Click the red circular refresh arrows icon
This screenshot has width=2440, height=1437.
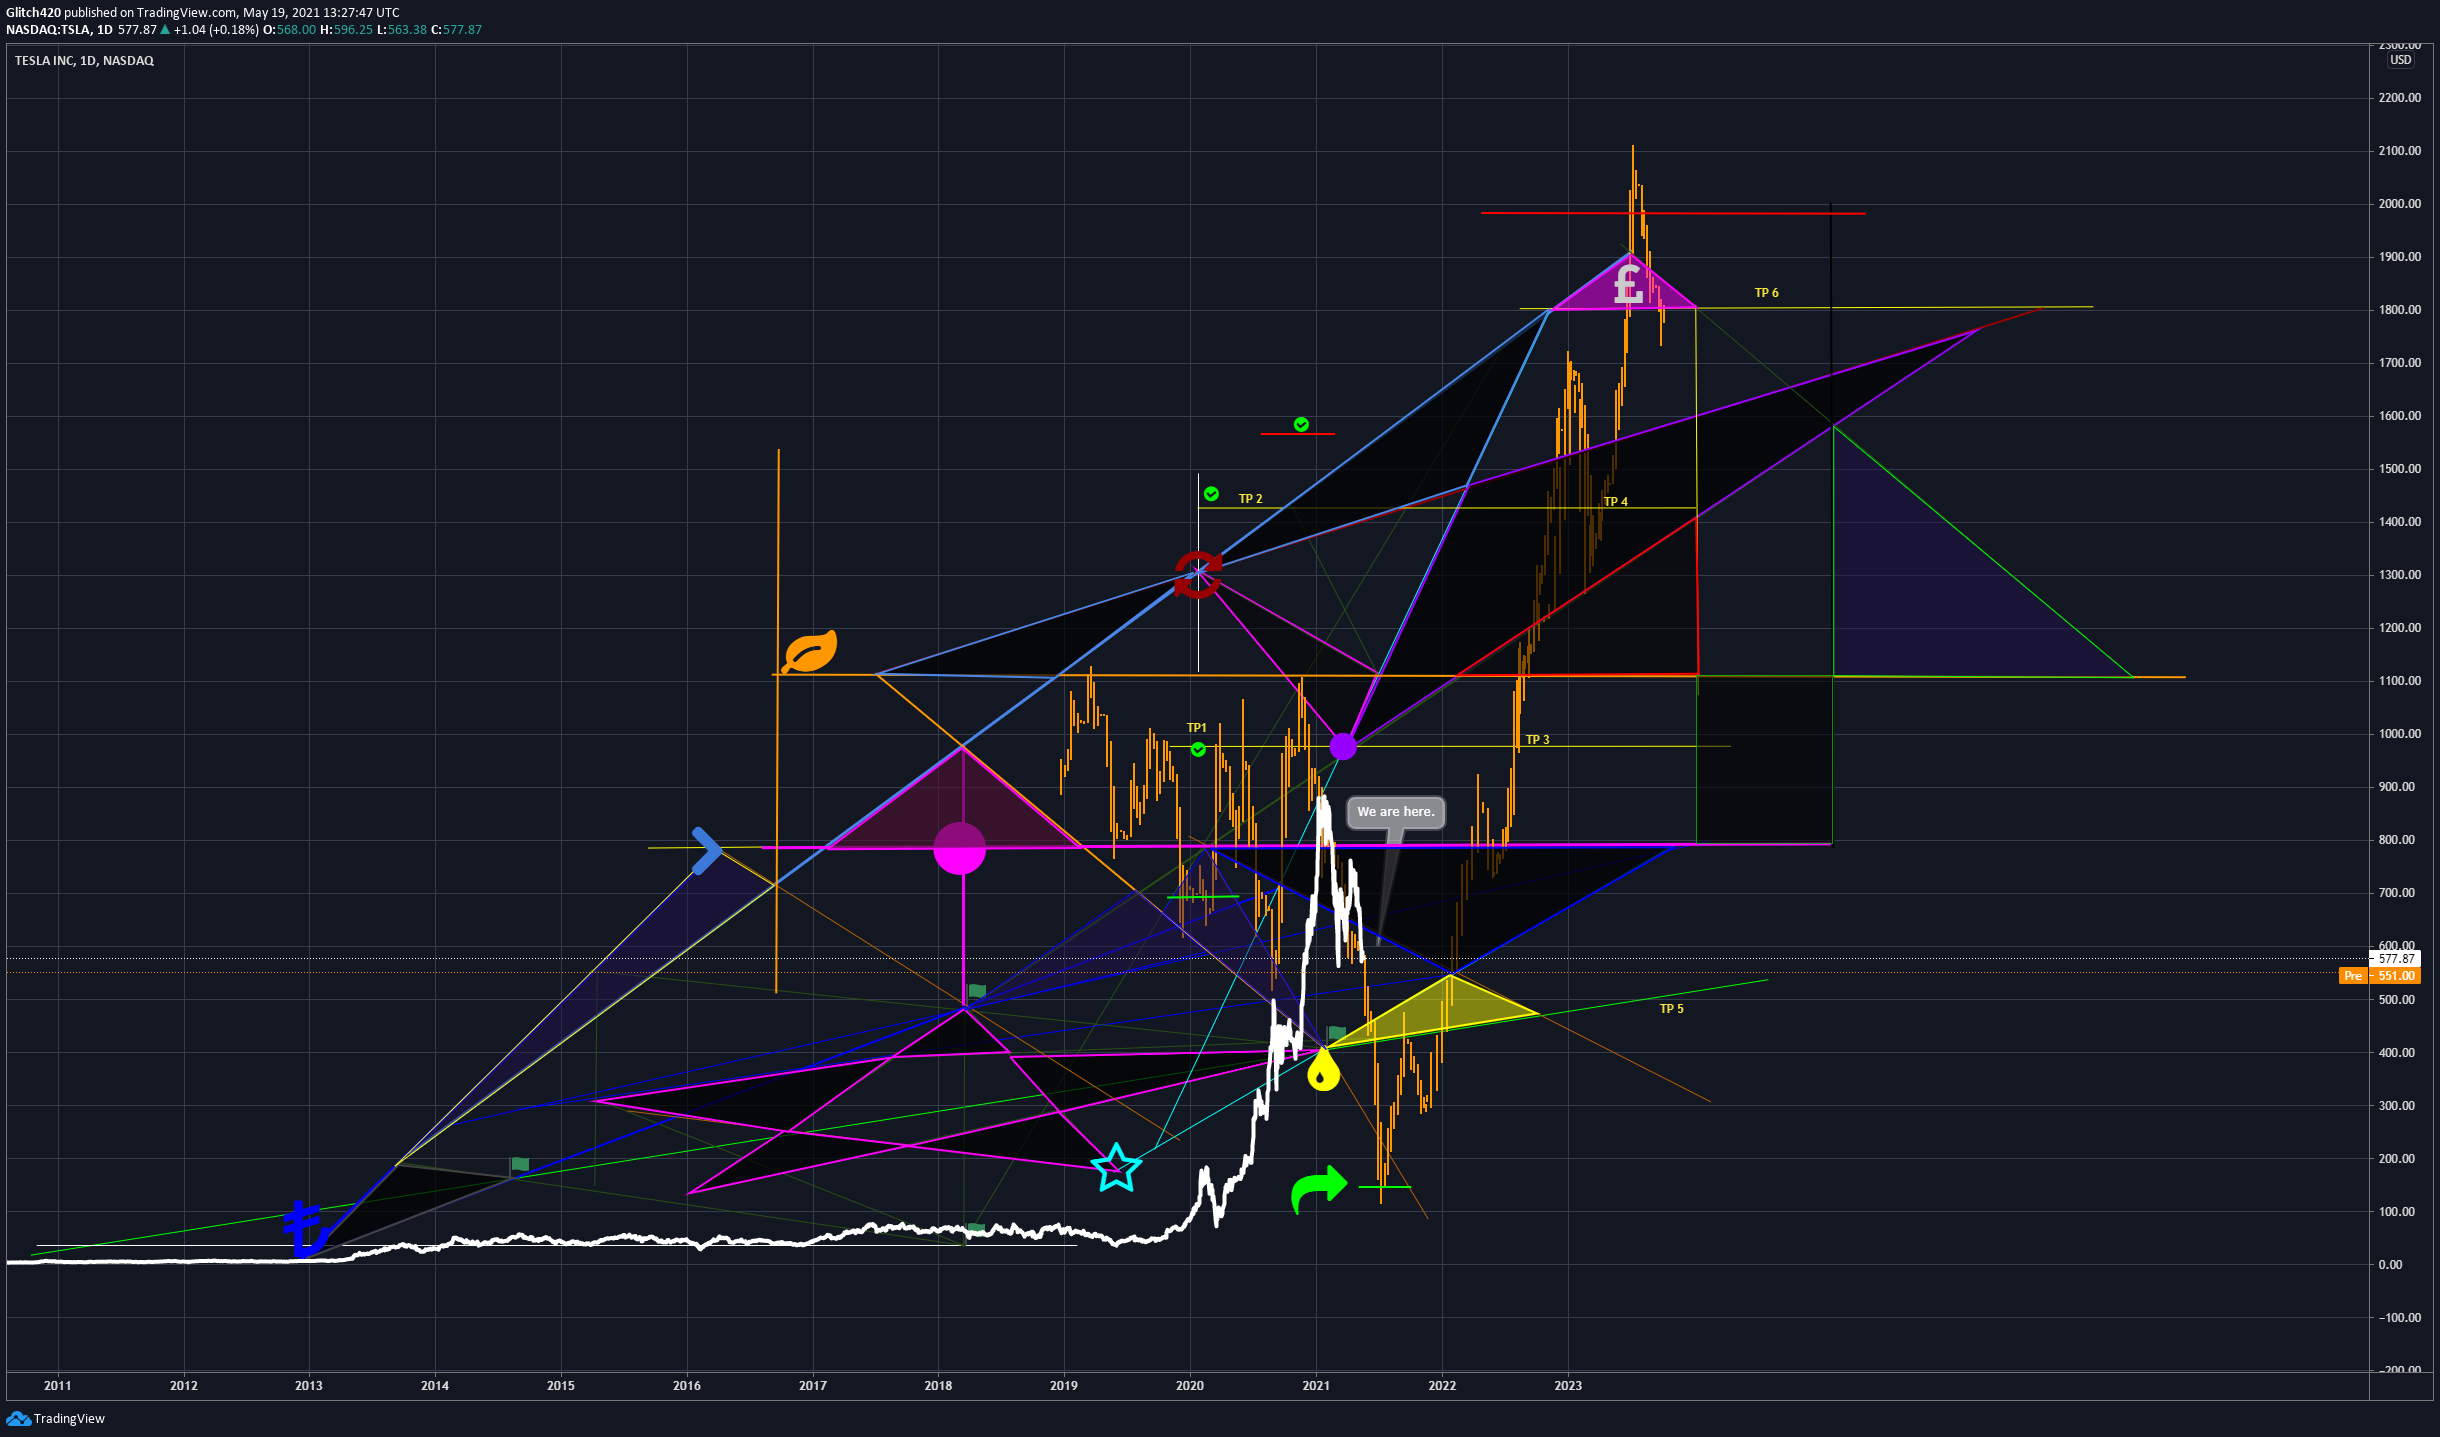point(1198,574)
